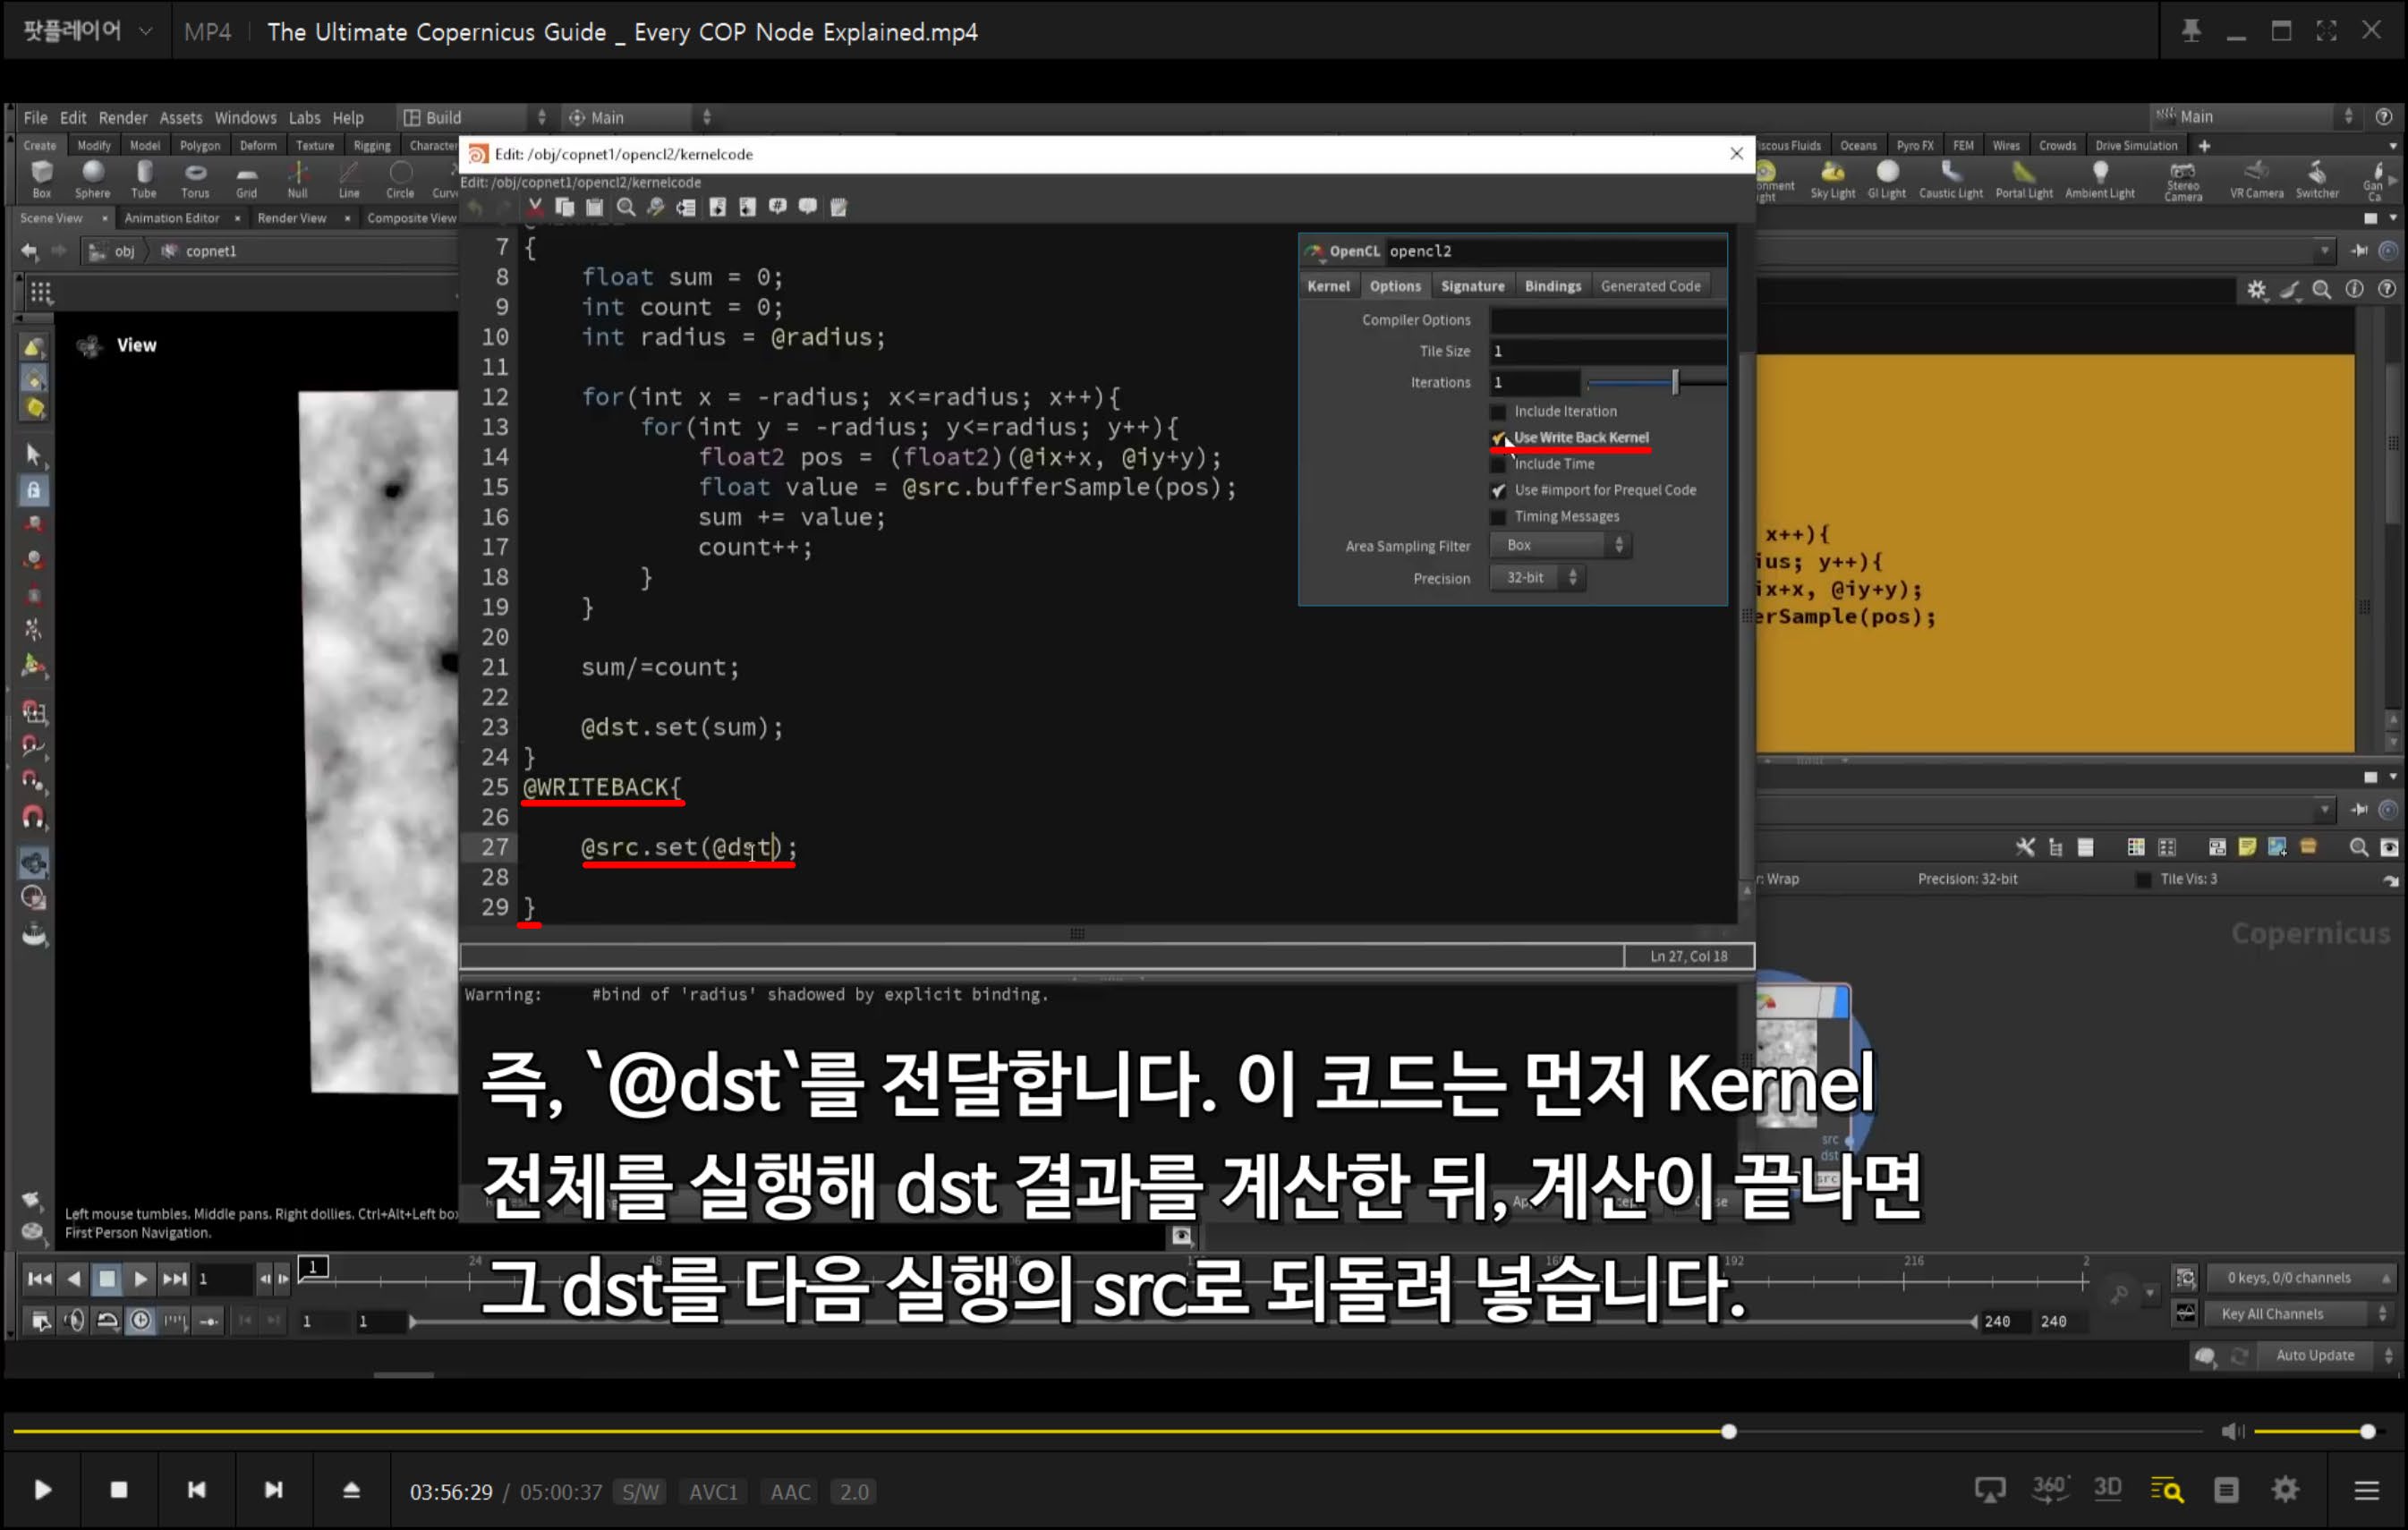Open the Precision 32-bit dropdown
The image size is (2408, 1530).
tap(1538, 578)
